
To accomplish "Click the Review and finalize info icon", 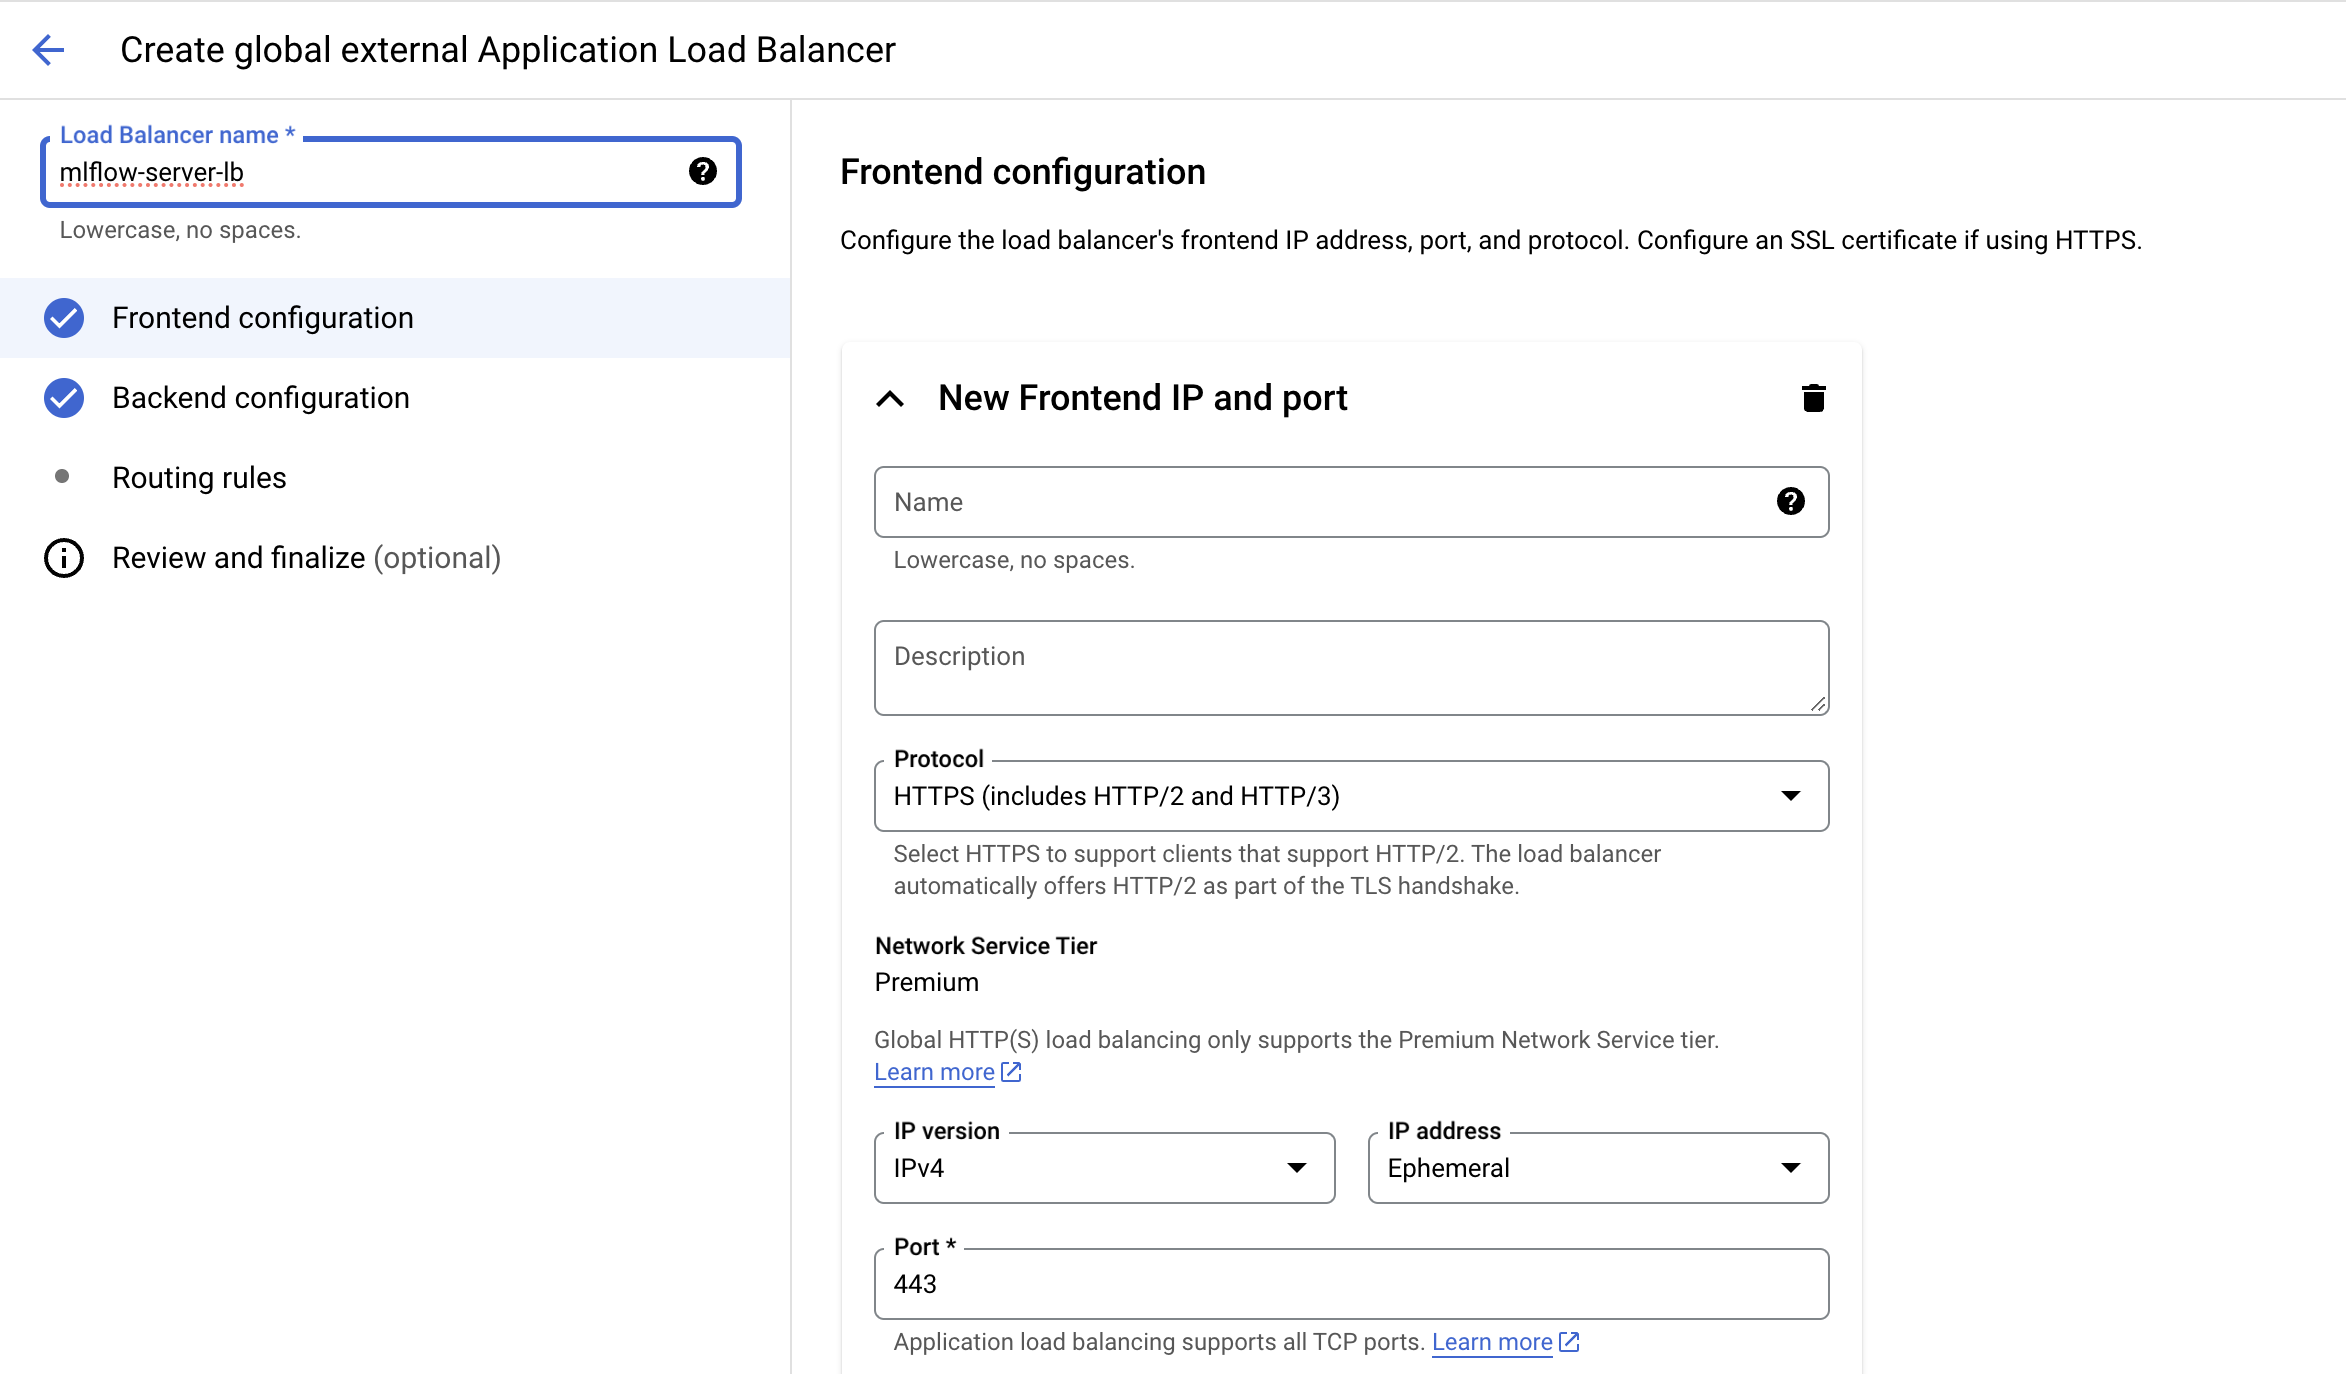I will [x=64, y=558].
